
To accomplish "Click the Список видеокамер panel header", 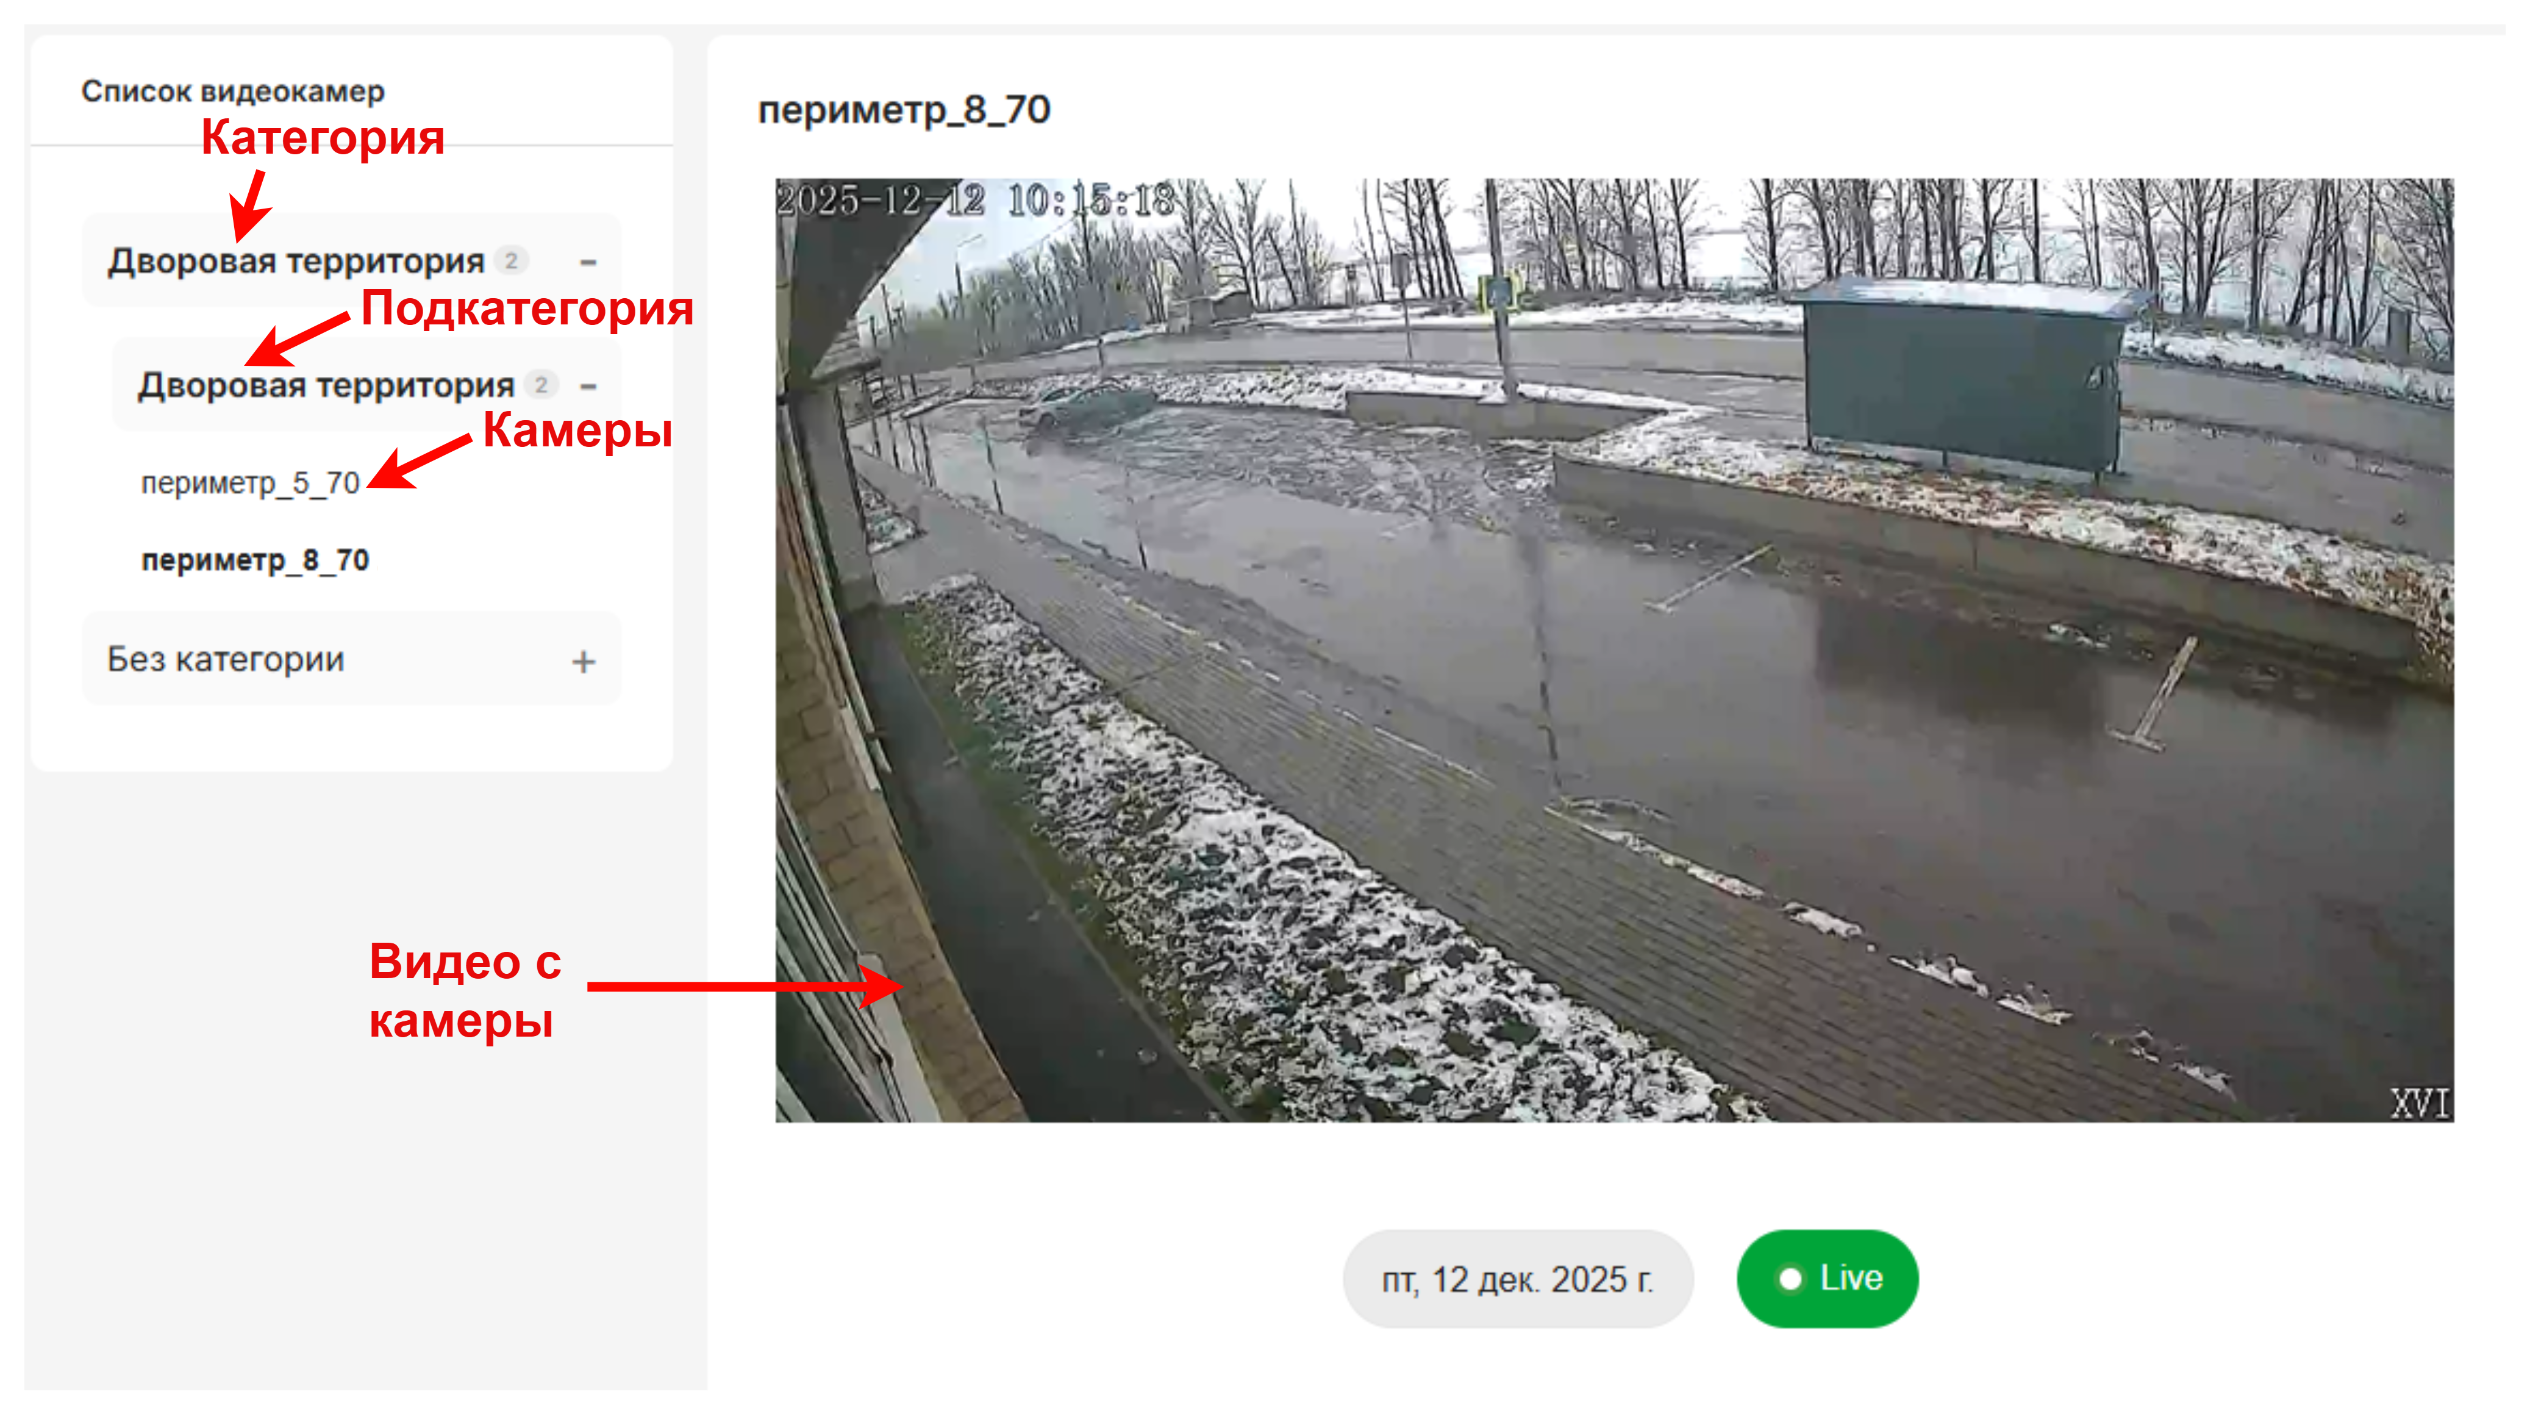I will (233, 91).
